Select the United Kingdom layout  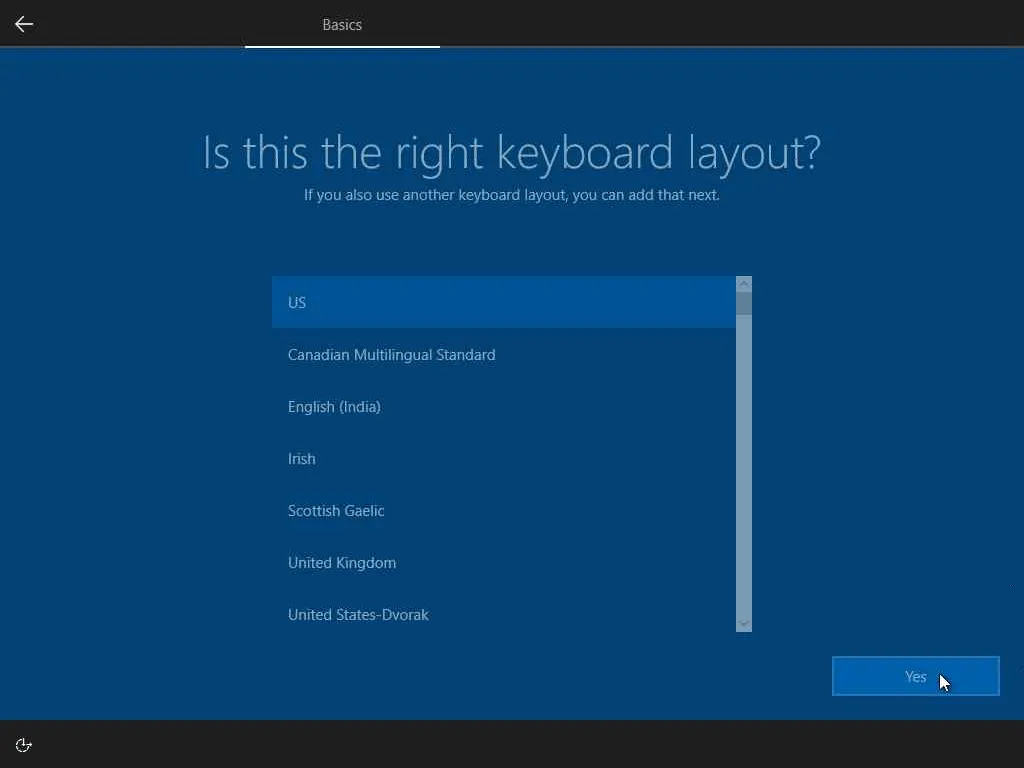[x=504, y=563]
